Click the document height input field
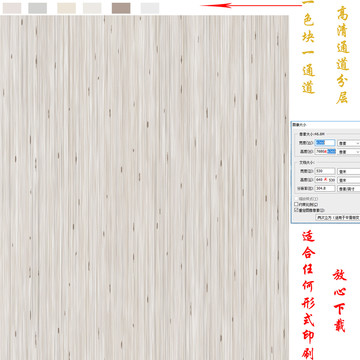360x360 pixels. click(325, 180)
